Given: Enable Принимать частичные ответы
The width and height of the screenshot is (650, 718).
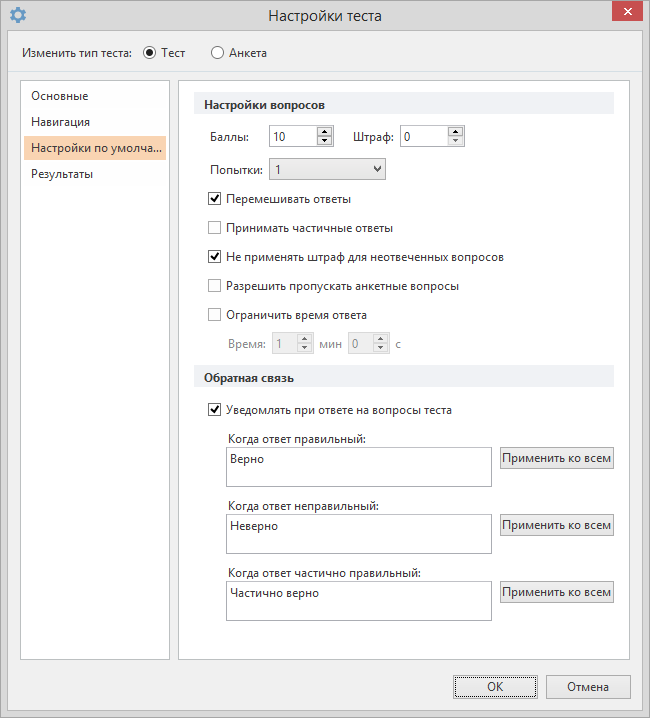Looking at the screenshot, I should (x=214, y=228).
